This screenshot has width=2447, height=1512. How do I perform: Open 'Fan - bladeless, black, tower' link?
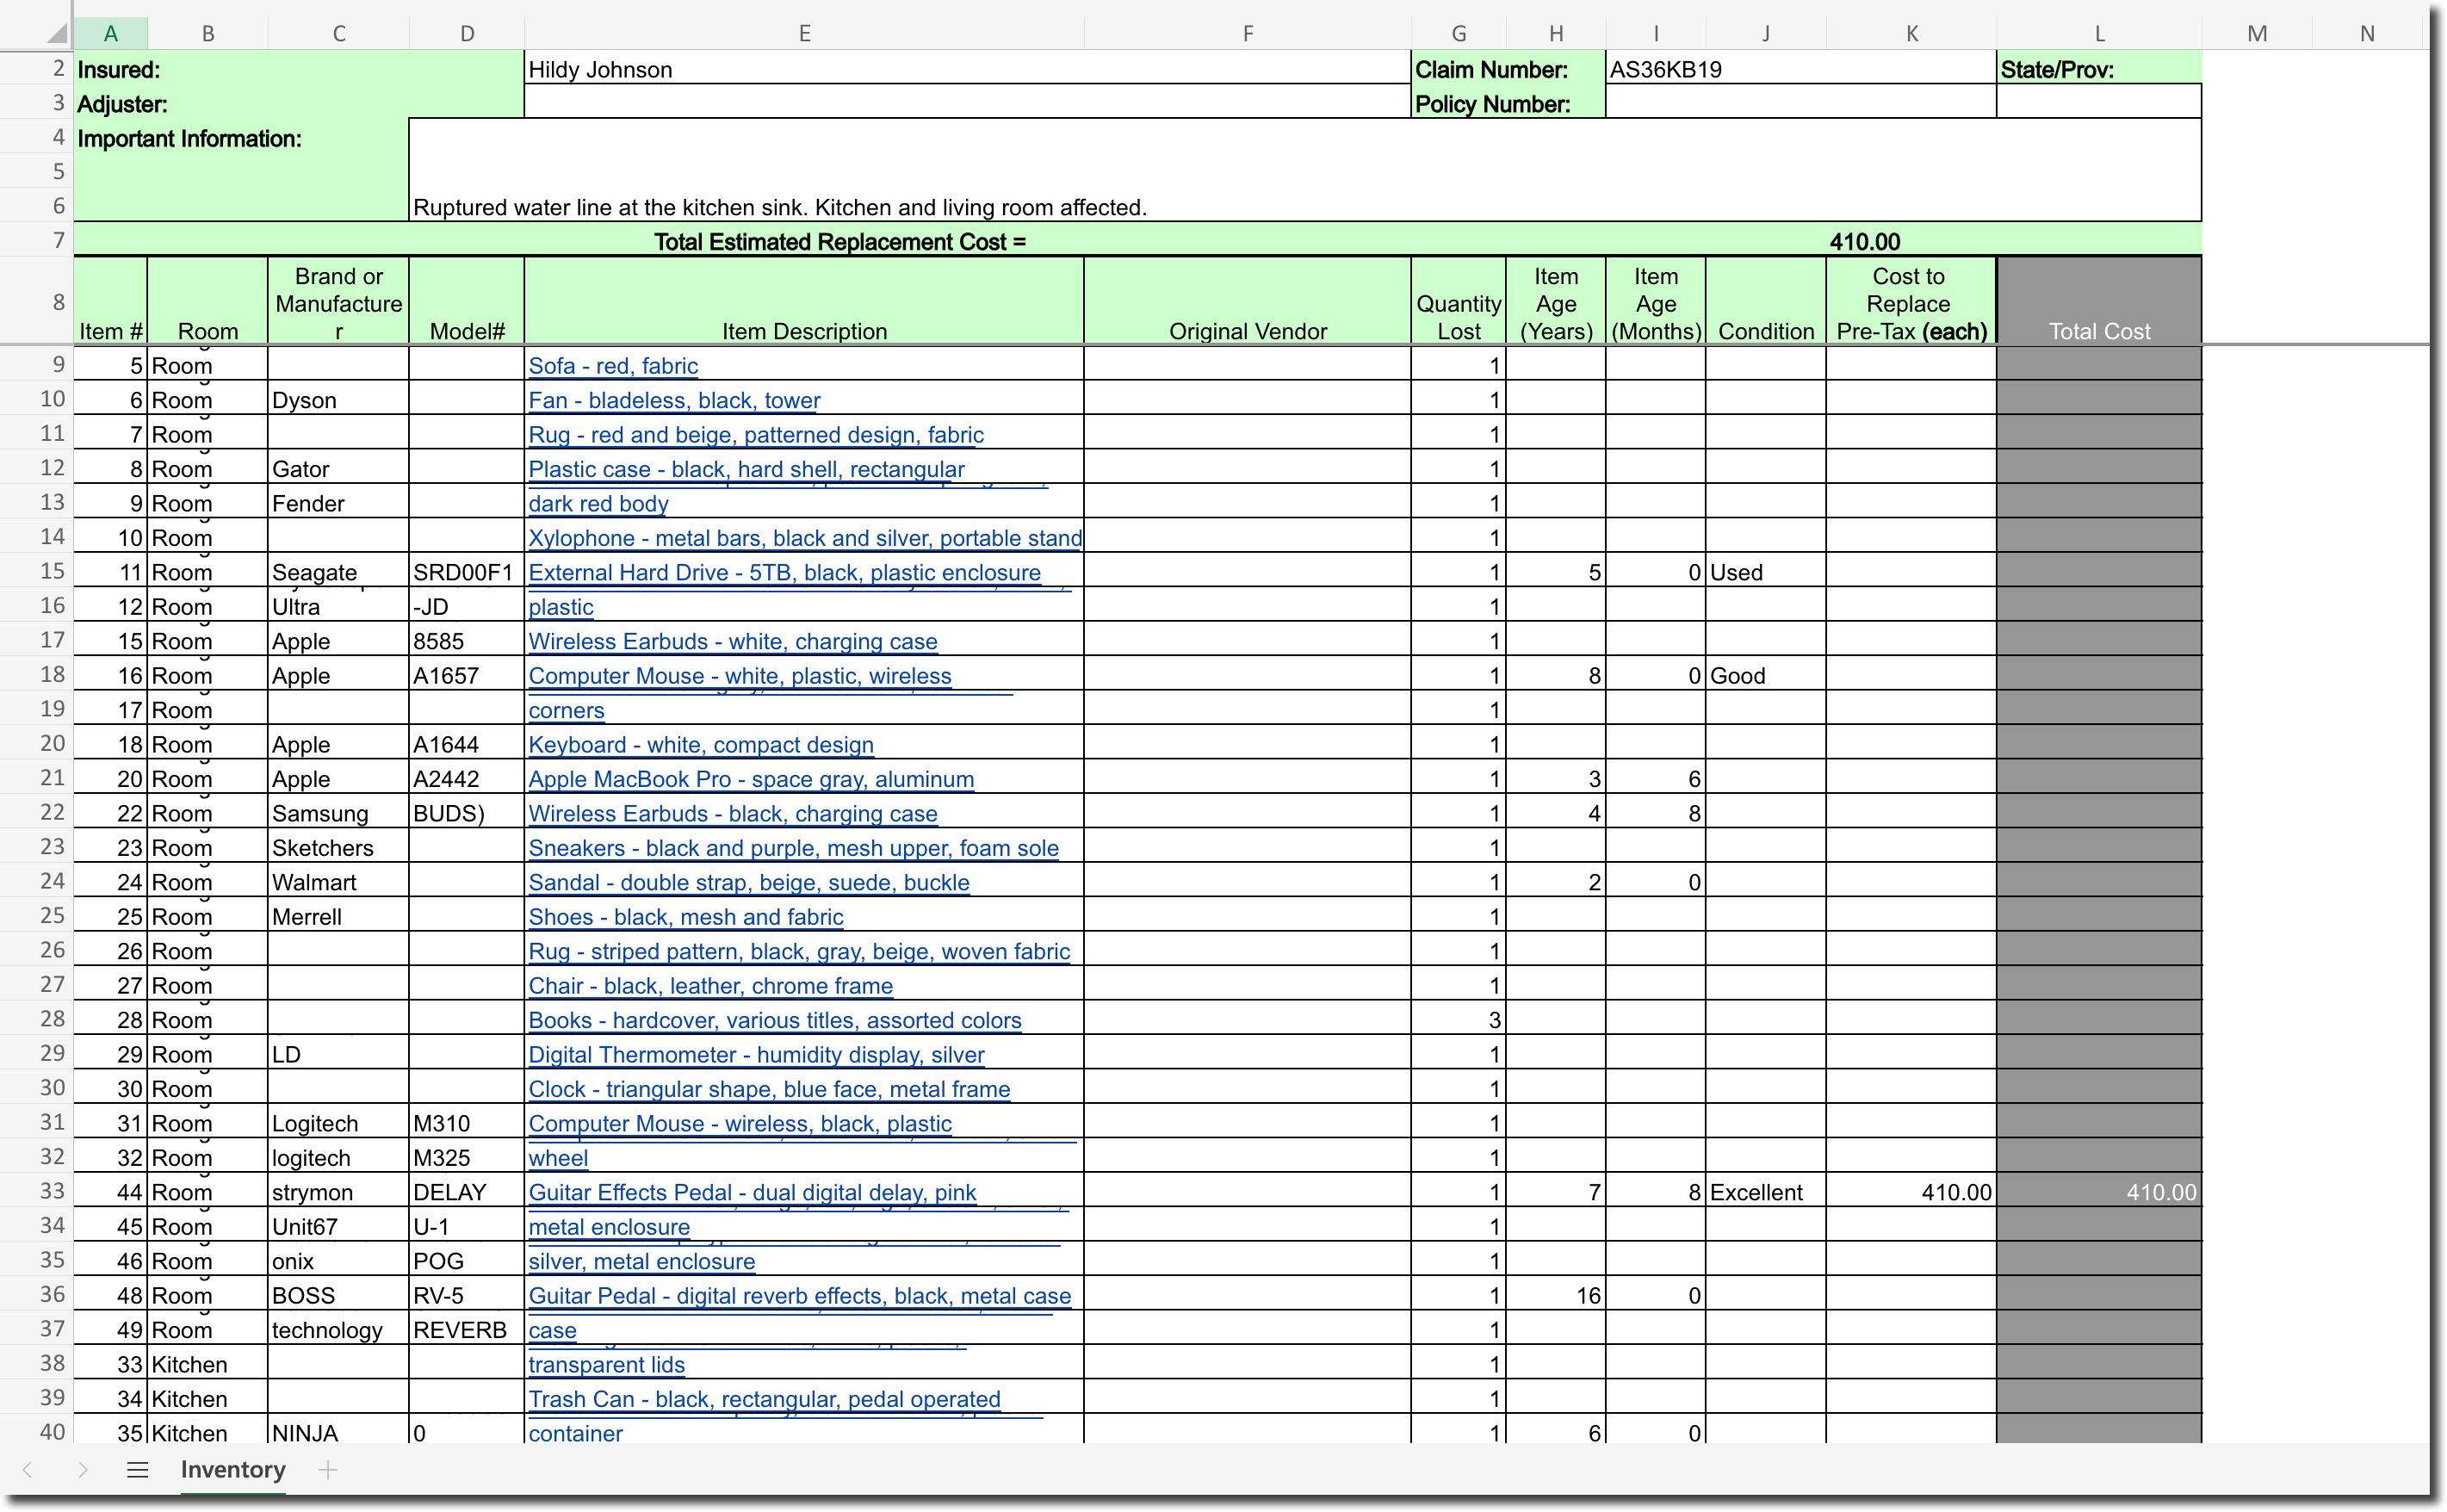(674, 401)
